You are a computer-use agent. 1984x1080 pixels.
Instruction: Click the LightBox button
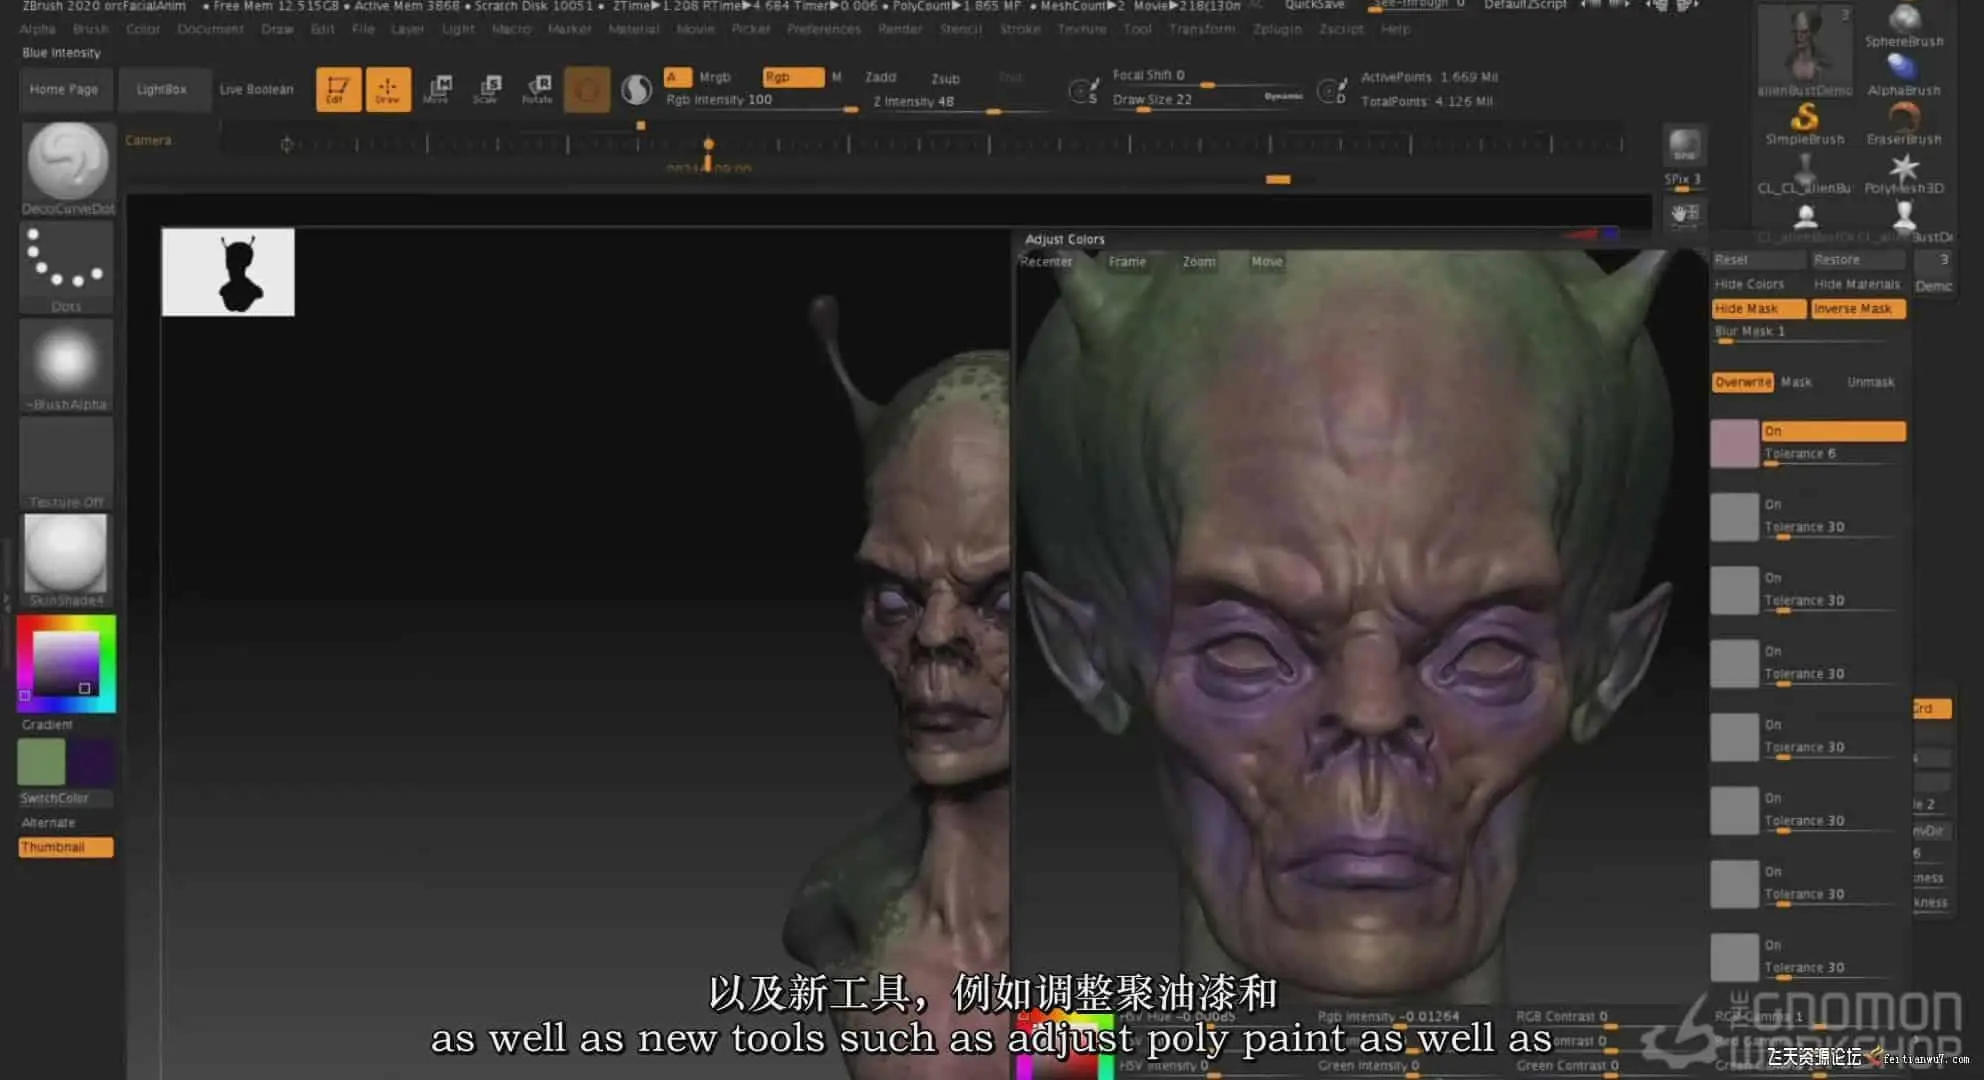[162, 89]
